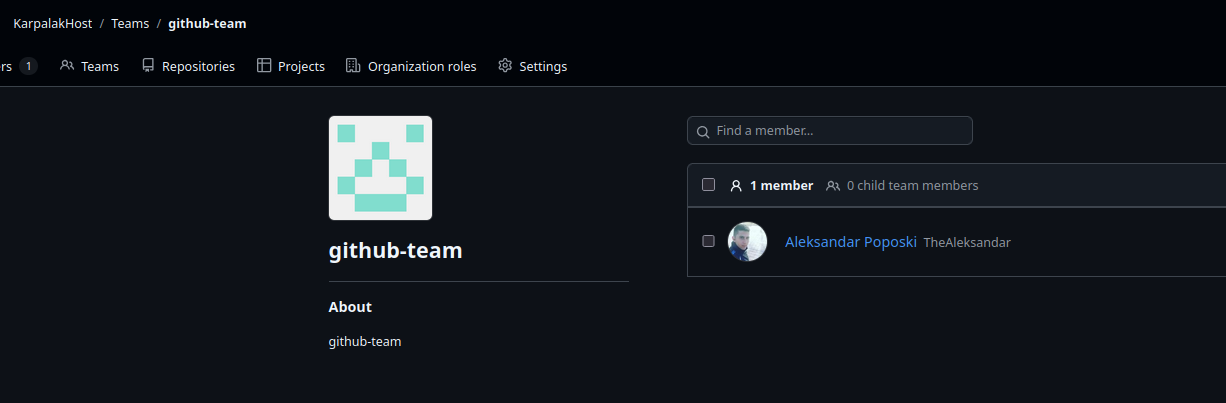The width and height of the screenshot is (1226, 403).
Task: Open KarpalakHost organization breadcrumb link
Action: (x=52, y=23)
